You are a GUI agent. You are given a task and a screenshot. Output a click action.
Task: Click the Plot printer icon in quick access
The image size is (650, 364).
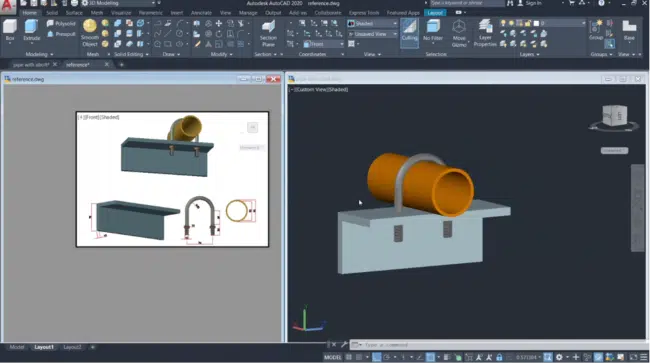74,3
